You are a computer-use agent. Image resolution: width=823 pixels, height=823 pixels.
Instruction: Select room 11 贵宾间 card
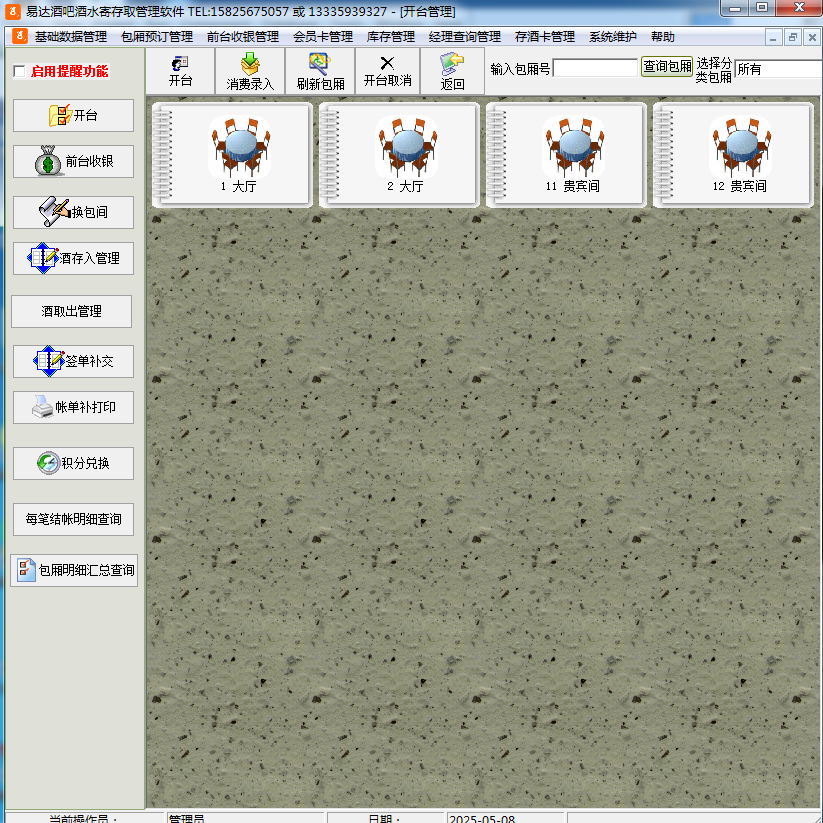pos(566,155)
